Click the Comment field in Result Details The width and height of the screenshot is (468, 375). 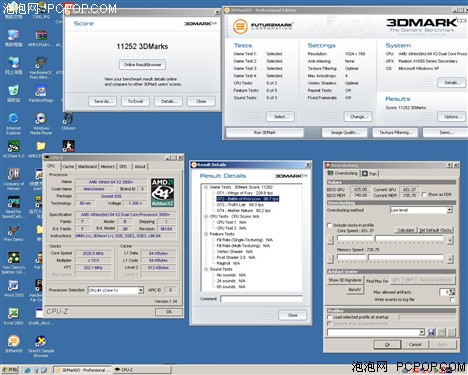[x=261, y=299]
